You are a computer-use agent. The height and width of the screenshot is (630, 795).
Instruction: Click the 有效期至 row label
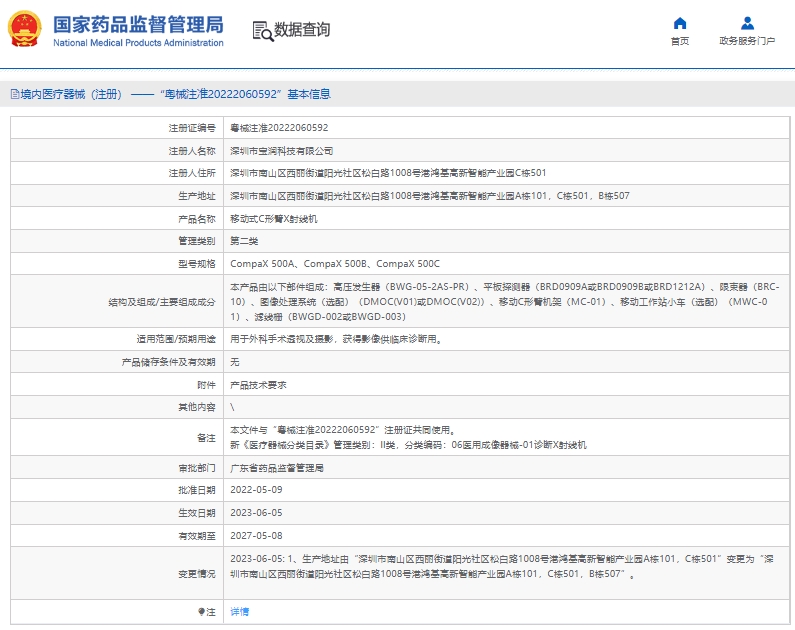pos(197,536)
